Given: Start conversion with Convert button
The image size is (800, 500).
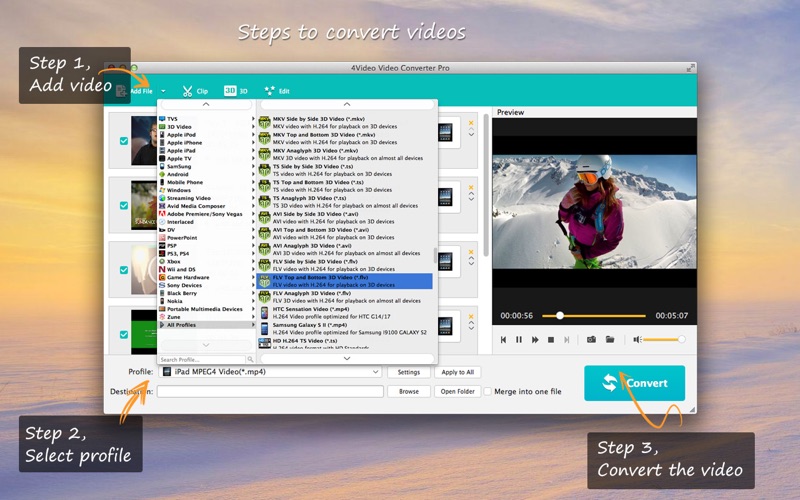Looking at the screenshot, I should 634,383.
